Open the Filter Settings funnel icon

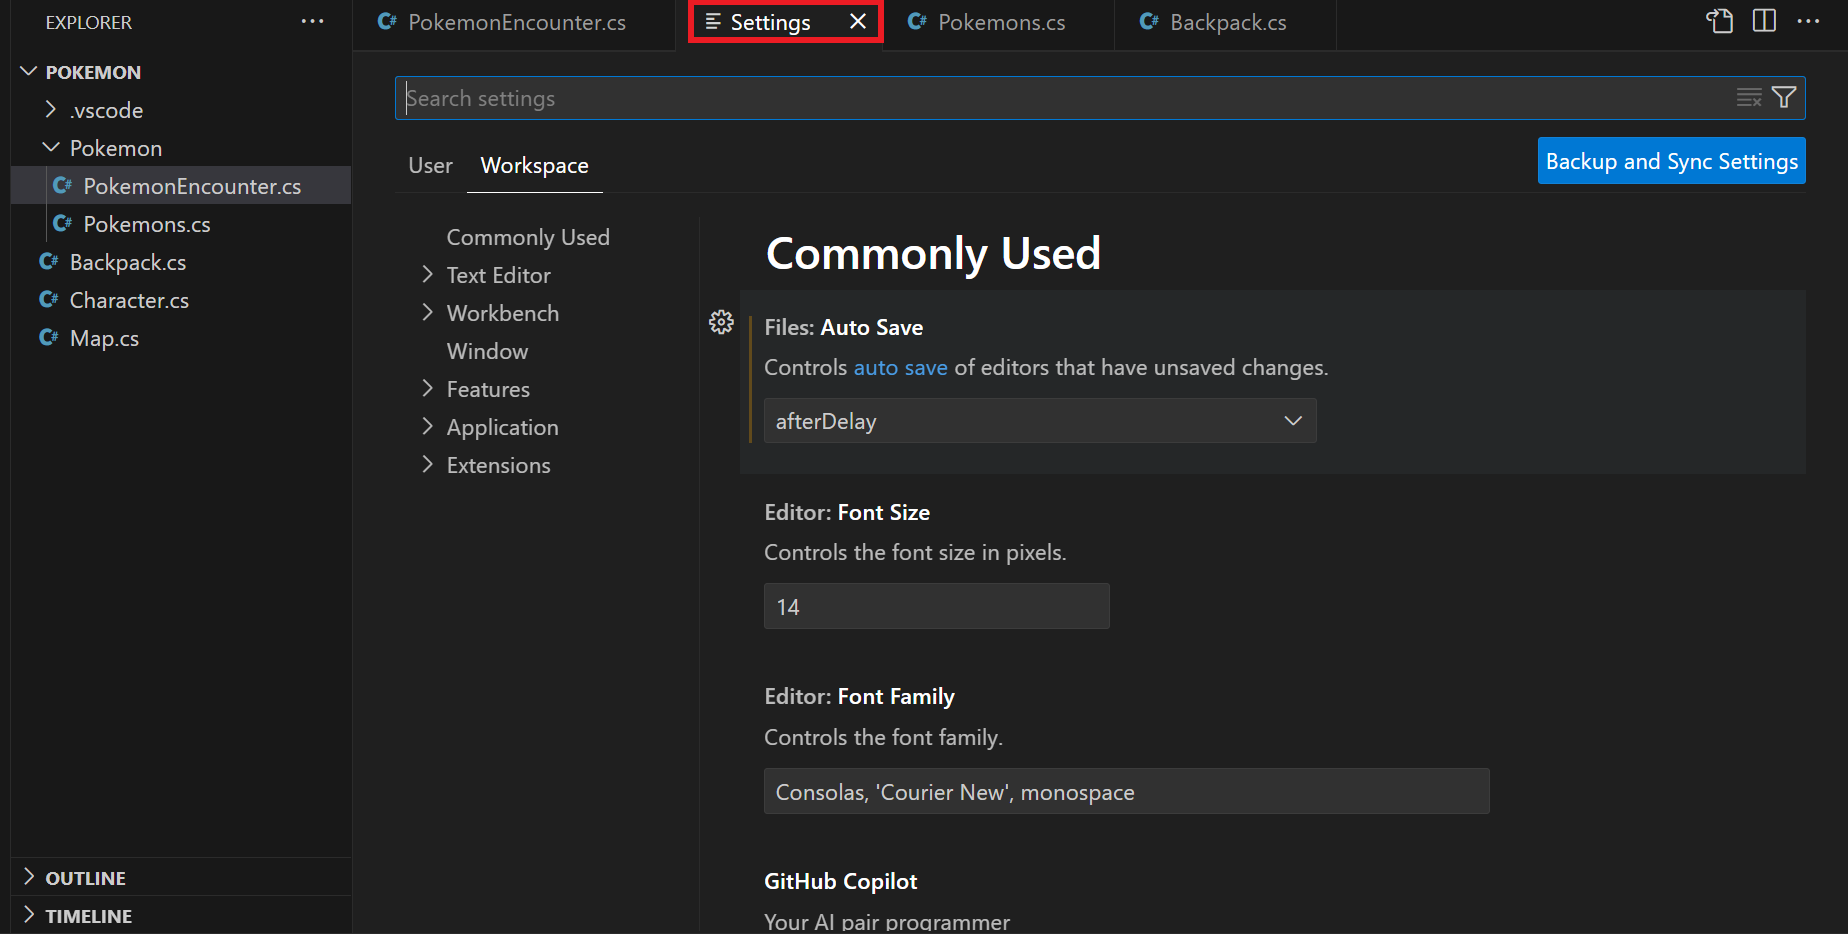click(1784, 97)
